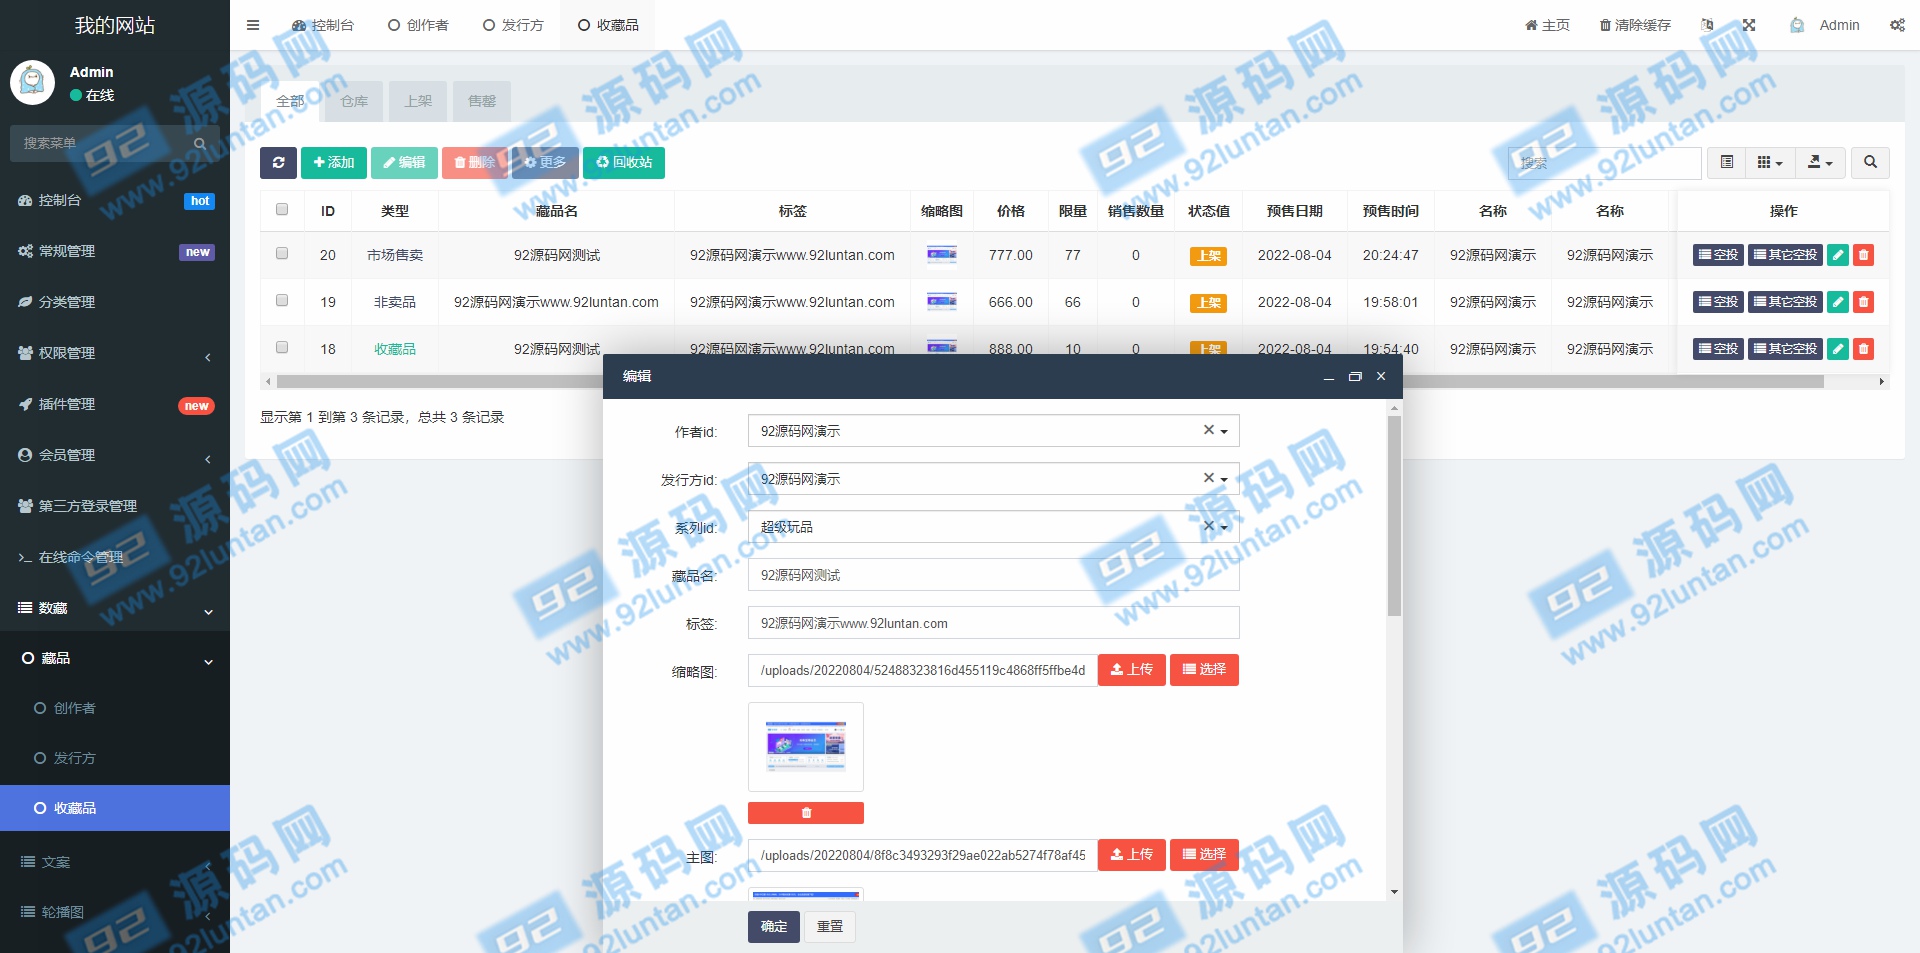Viewport: 1920px width, 953px height.
Task: Clear the 作者id selection with X
Action: 1209,430
